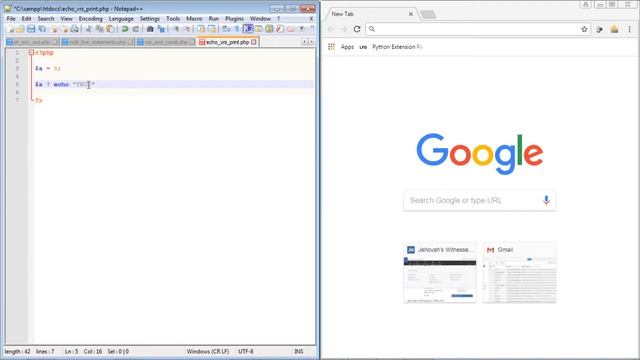Open the Macro menu

click(x=194, y=19)
